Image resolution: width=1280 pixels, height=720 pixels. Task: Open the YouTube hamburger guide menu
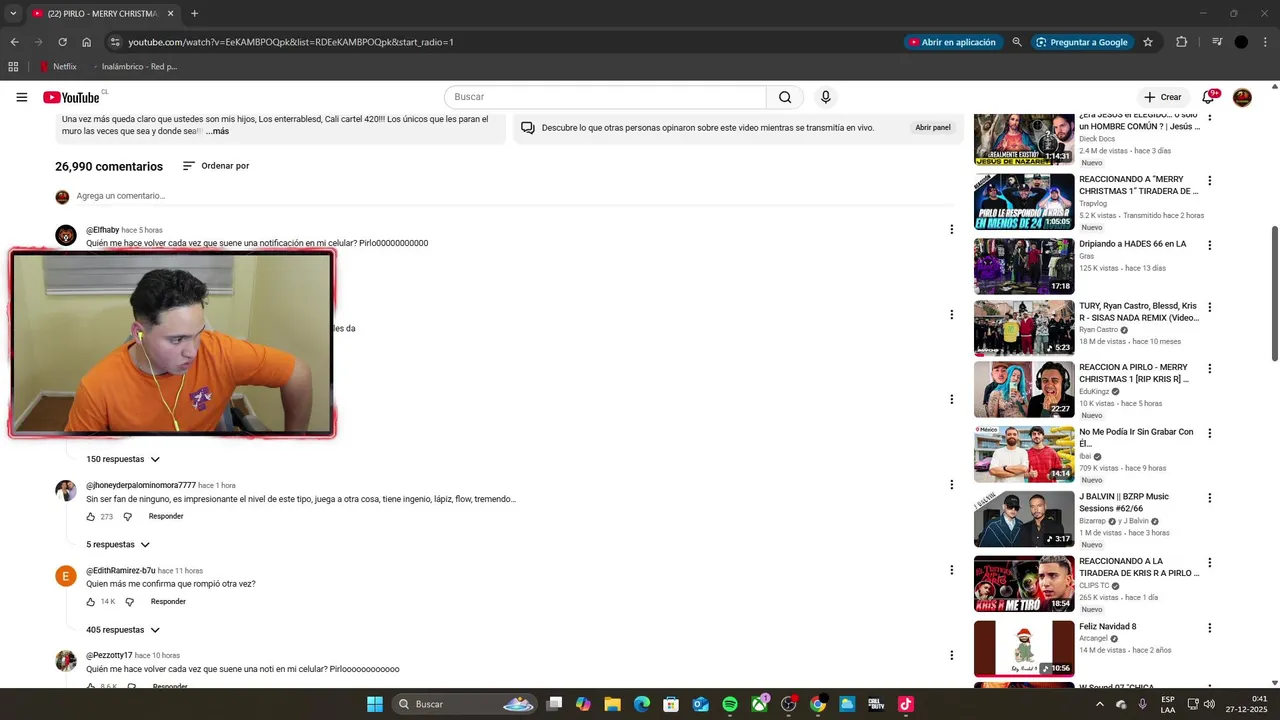pos(21,97)
